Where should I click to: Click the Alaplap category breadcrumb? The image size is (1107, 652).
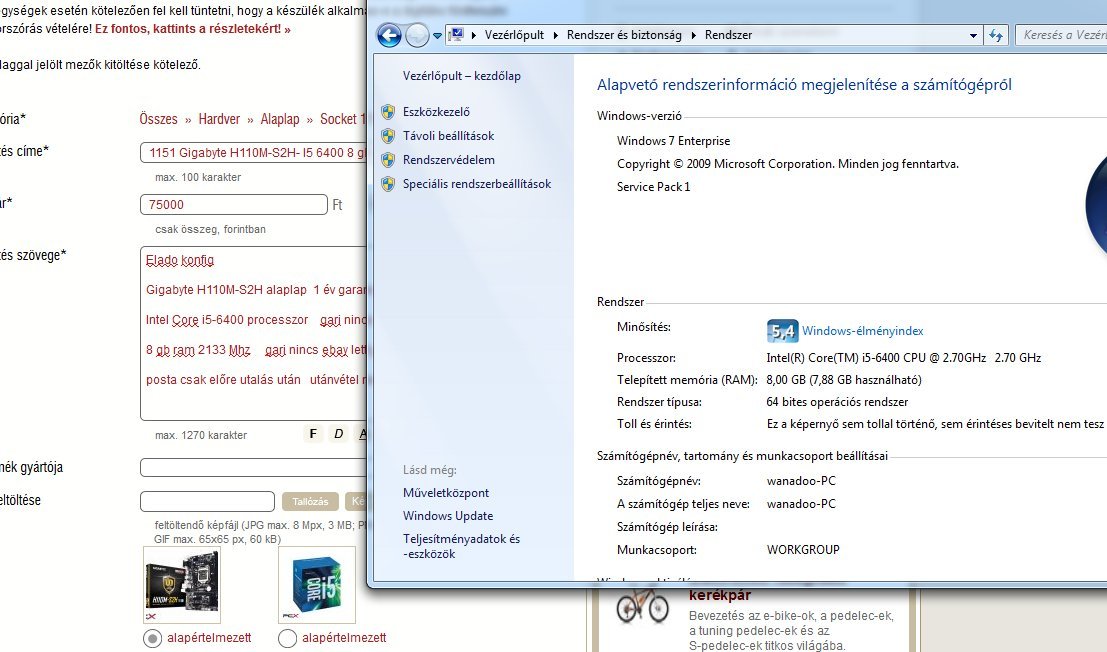pos(280,119)
